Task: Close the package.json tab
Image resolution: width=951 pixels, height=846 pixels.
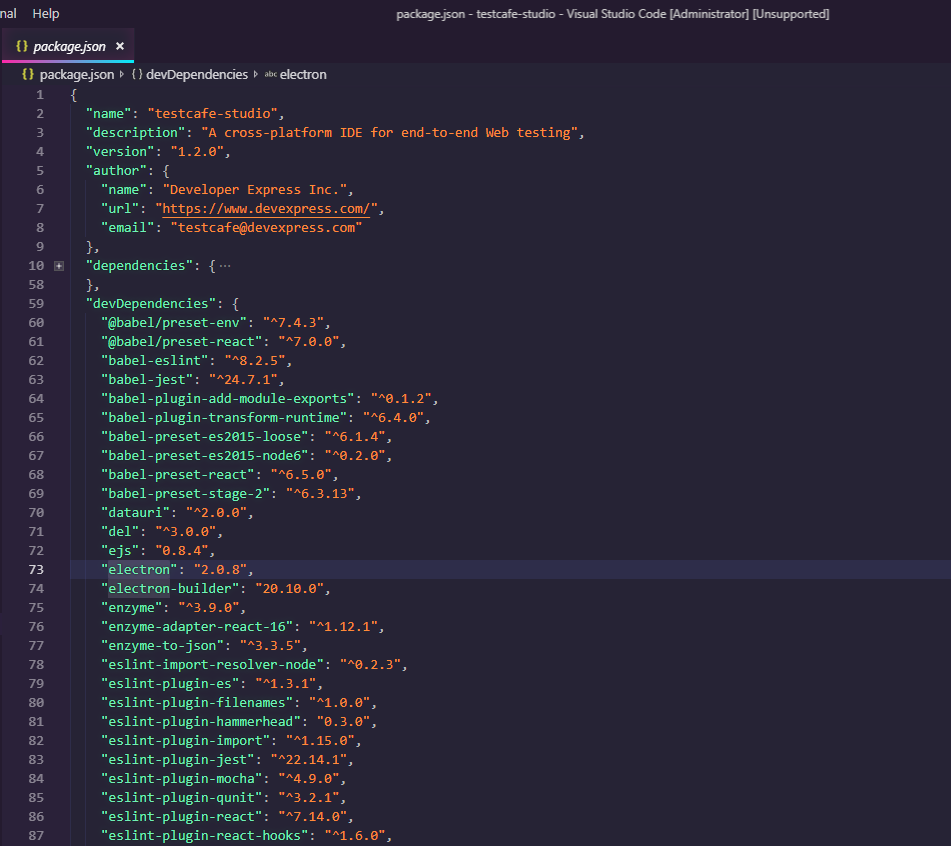Action: pyautogui.click(x=120, y=46)
